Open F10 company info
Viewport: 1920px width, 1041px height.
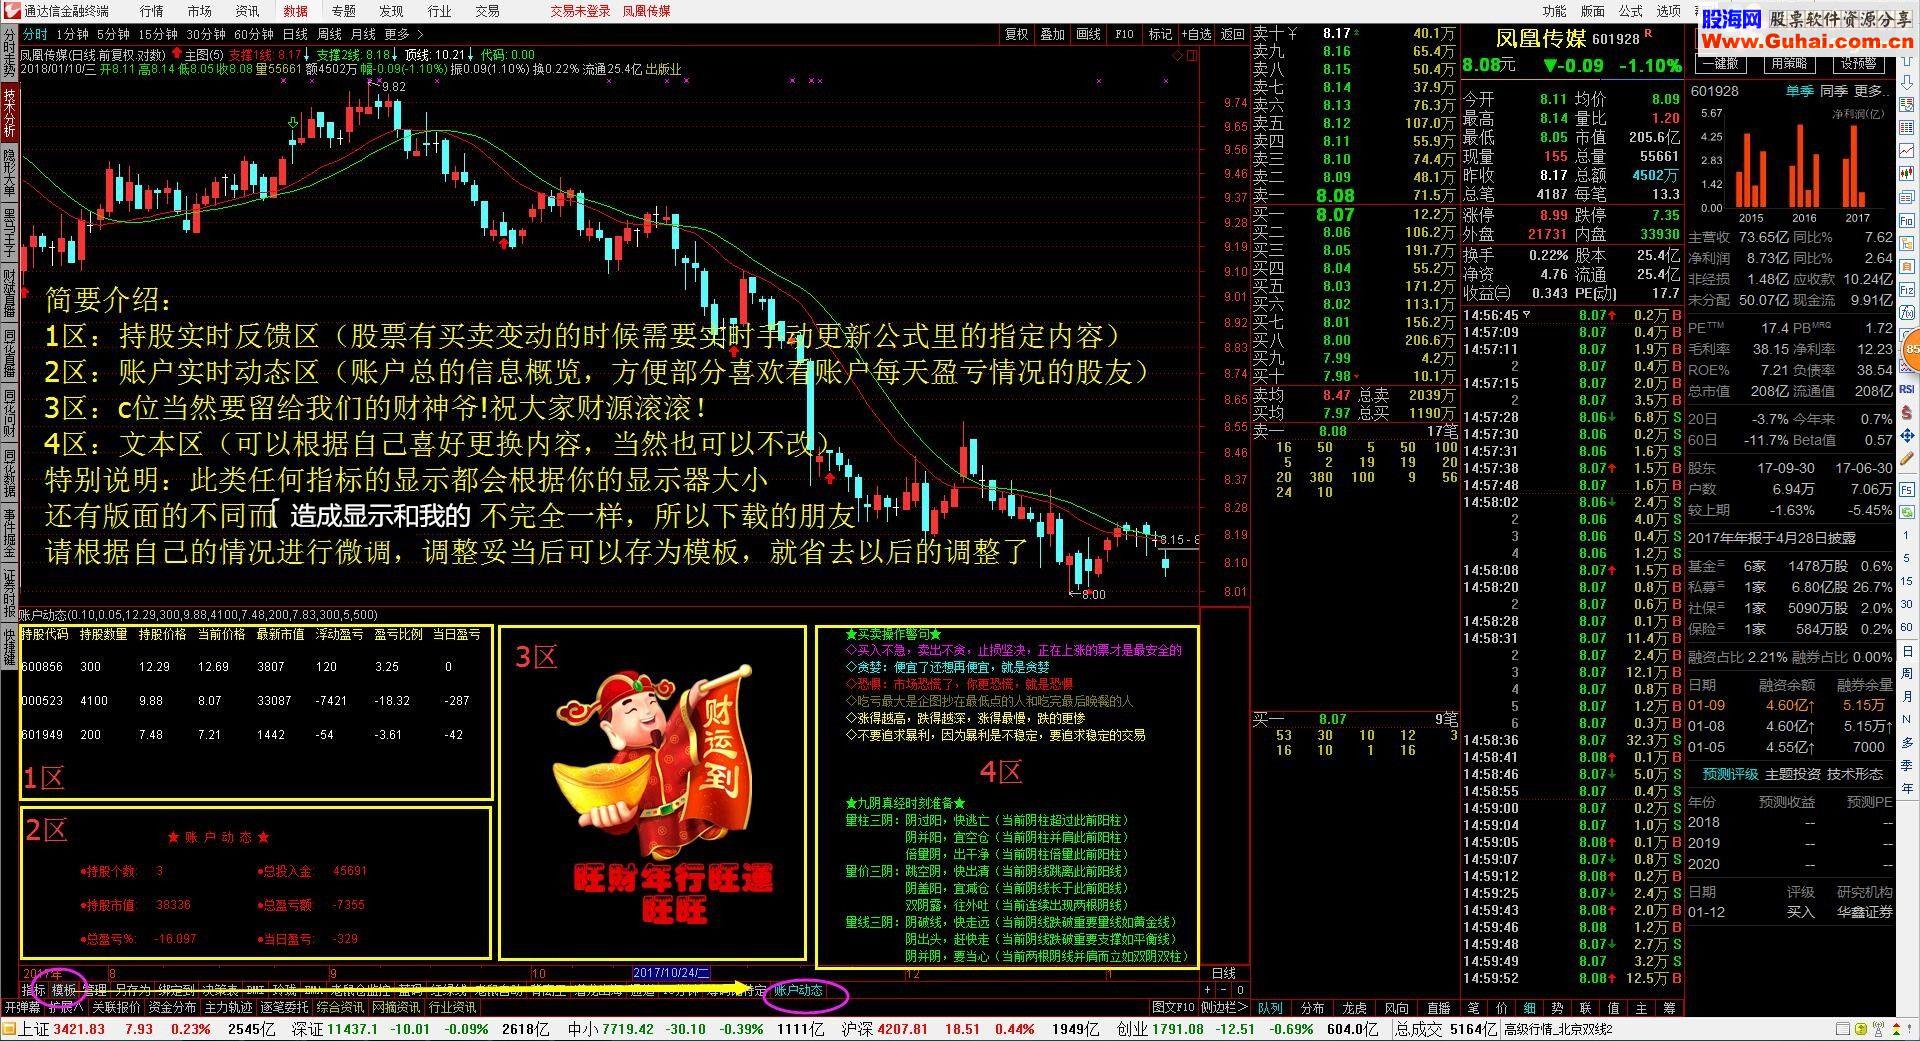(1124, 34)
